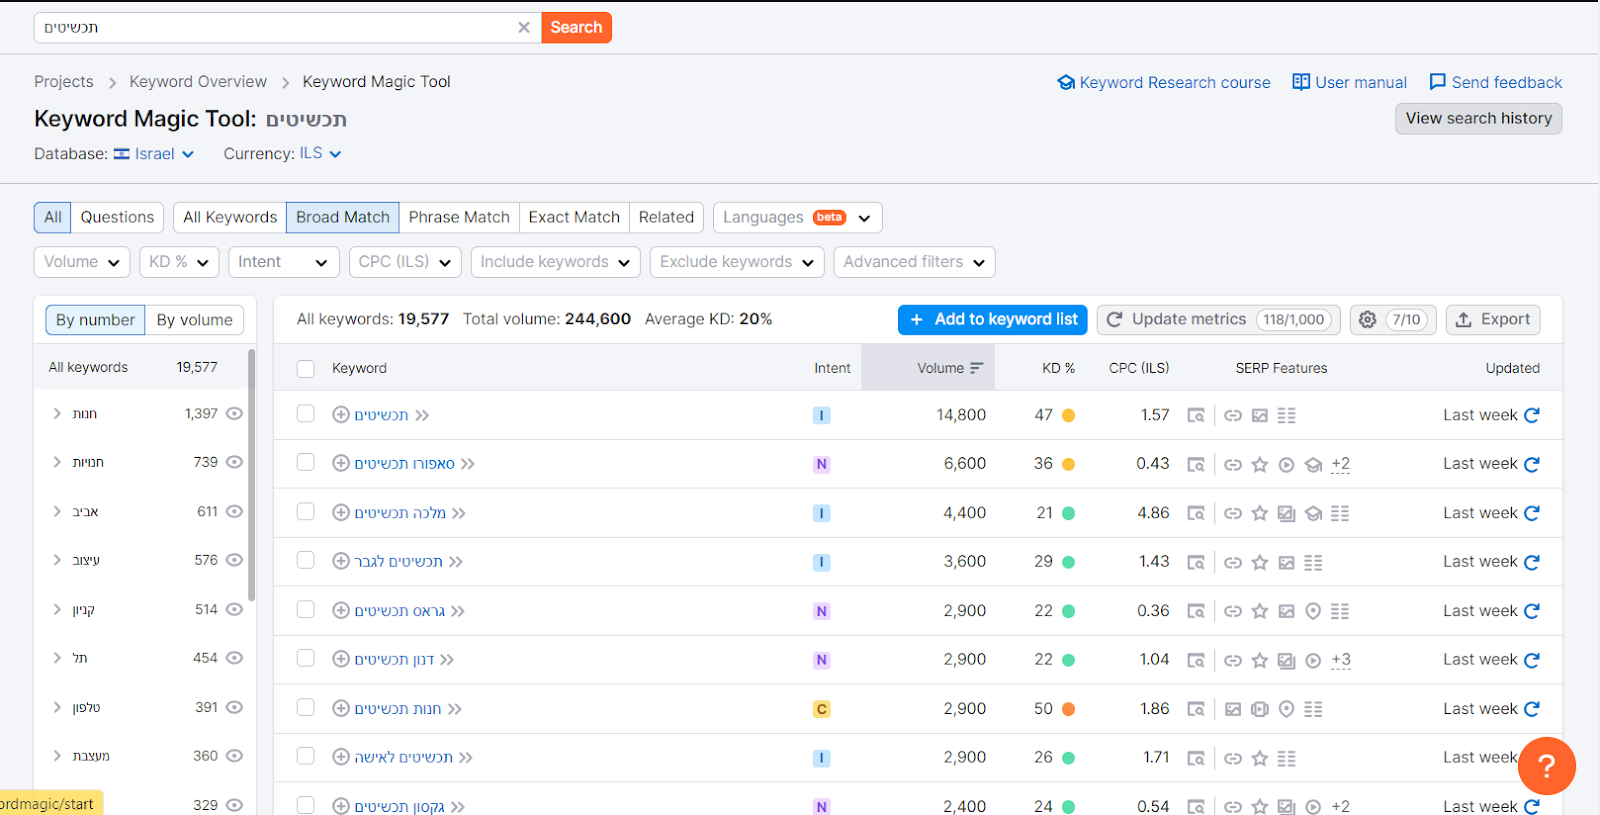This screenshot has height=815, width=1600.
Task: Toggle the eye icon for the 1,397 group
Action: coord(234,413)
